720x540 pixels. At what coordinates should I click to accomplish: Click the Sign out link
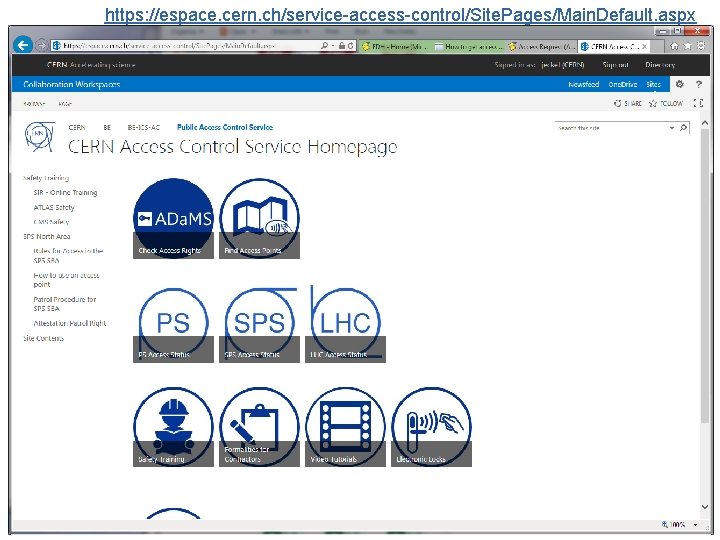tap(615, 65)
